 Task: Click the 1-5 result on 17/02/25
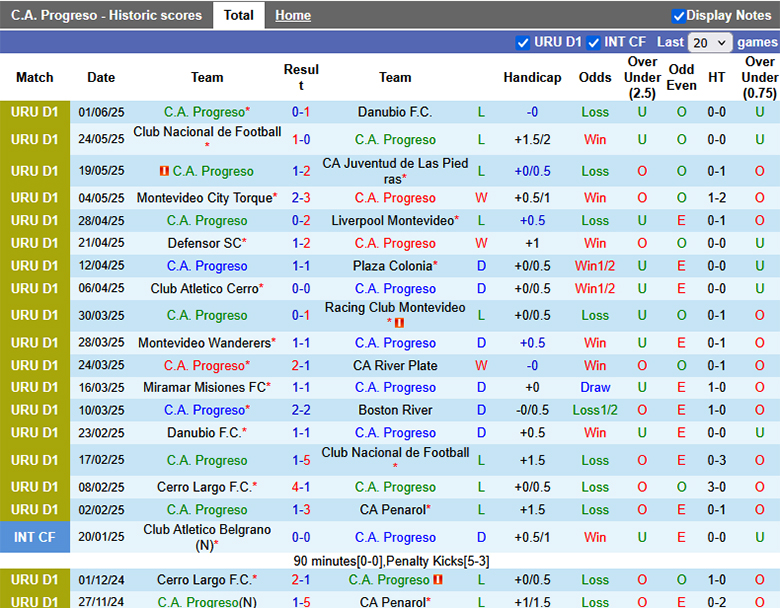point(301,460)
